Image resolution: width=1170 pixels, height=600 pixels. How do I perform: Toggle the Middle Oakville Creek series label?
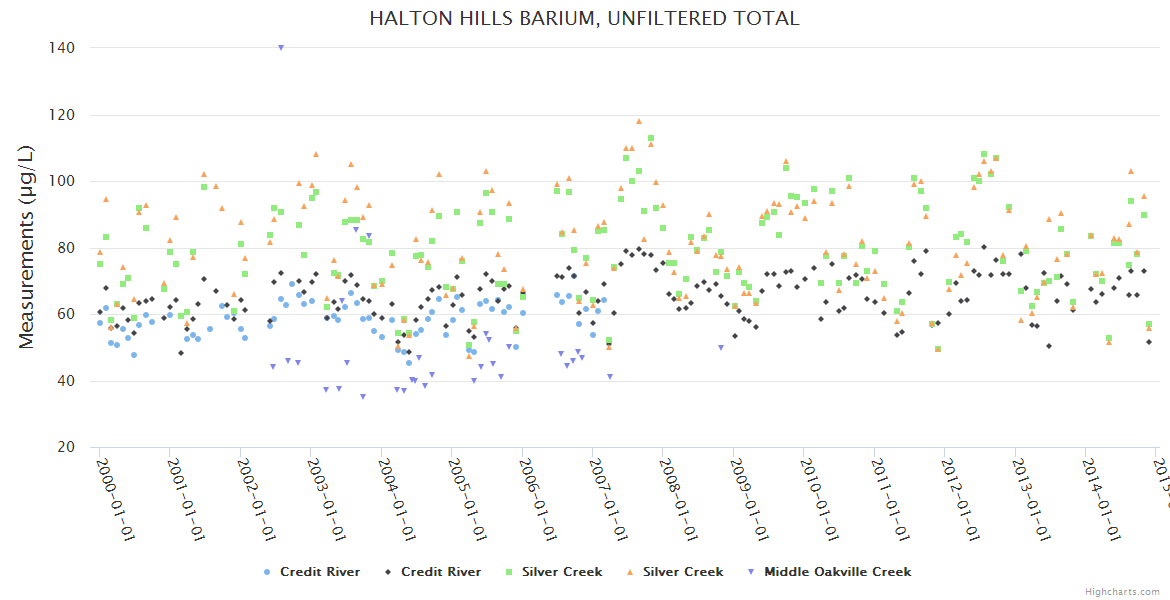coord(837,572)
